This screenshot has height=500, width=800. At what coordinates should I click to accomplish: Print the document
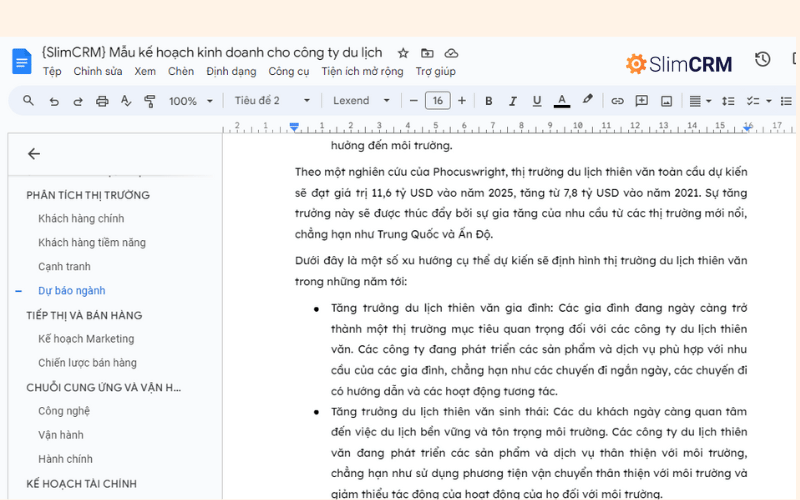[x=102, y=101]
